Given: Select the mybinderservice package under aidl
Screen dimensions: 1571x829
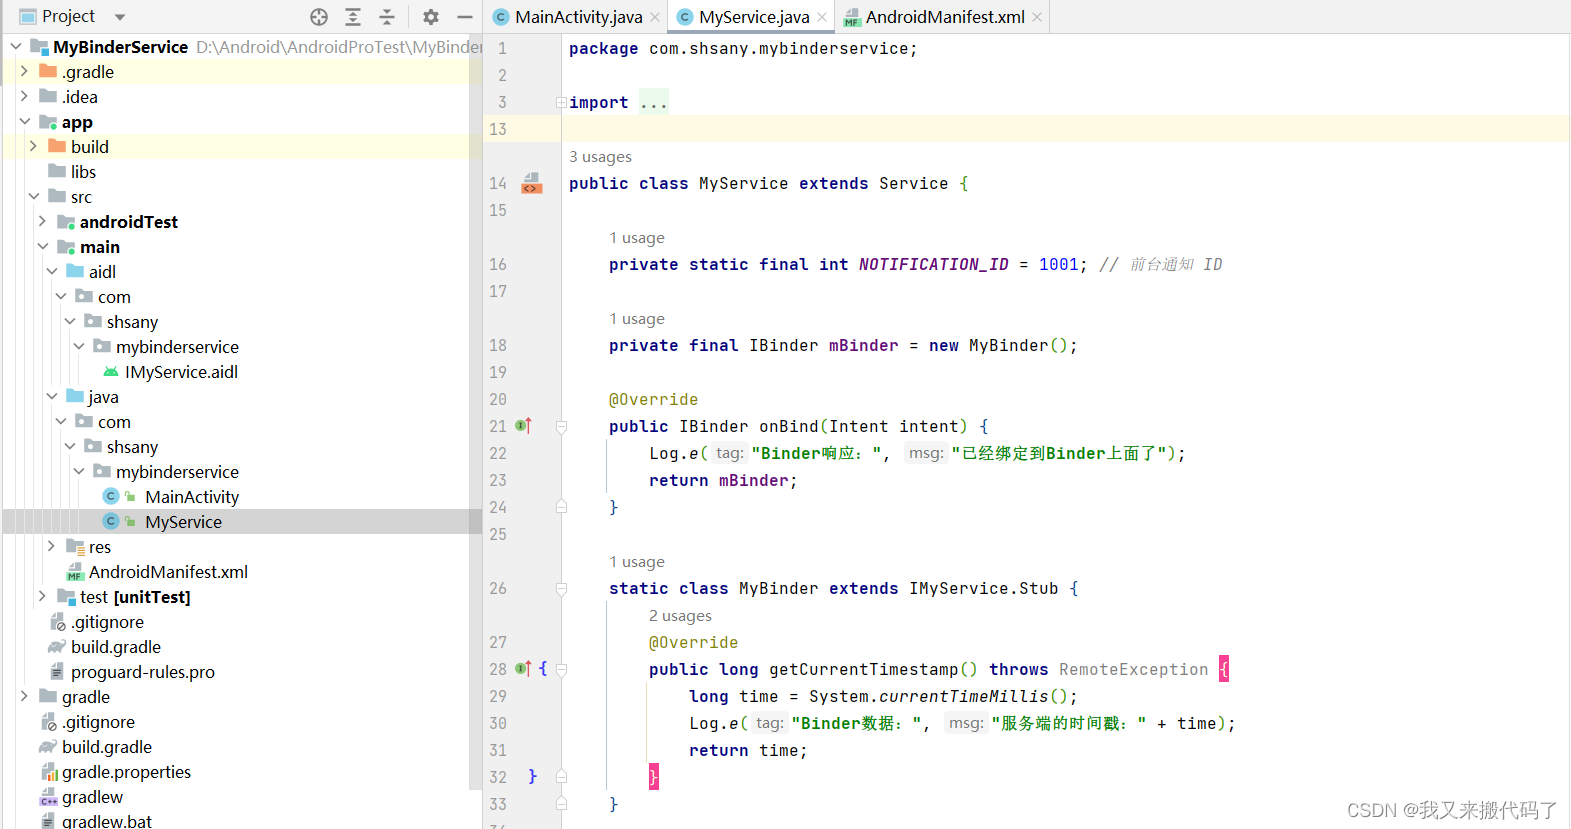Looking at the screenshot, I should coord(177,347).
